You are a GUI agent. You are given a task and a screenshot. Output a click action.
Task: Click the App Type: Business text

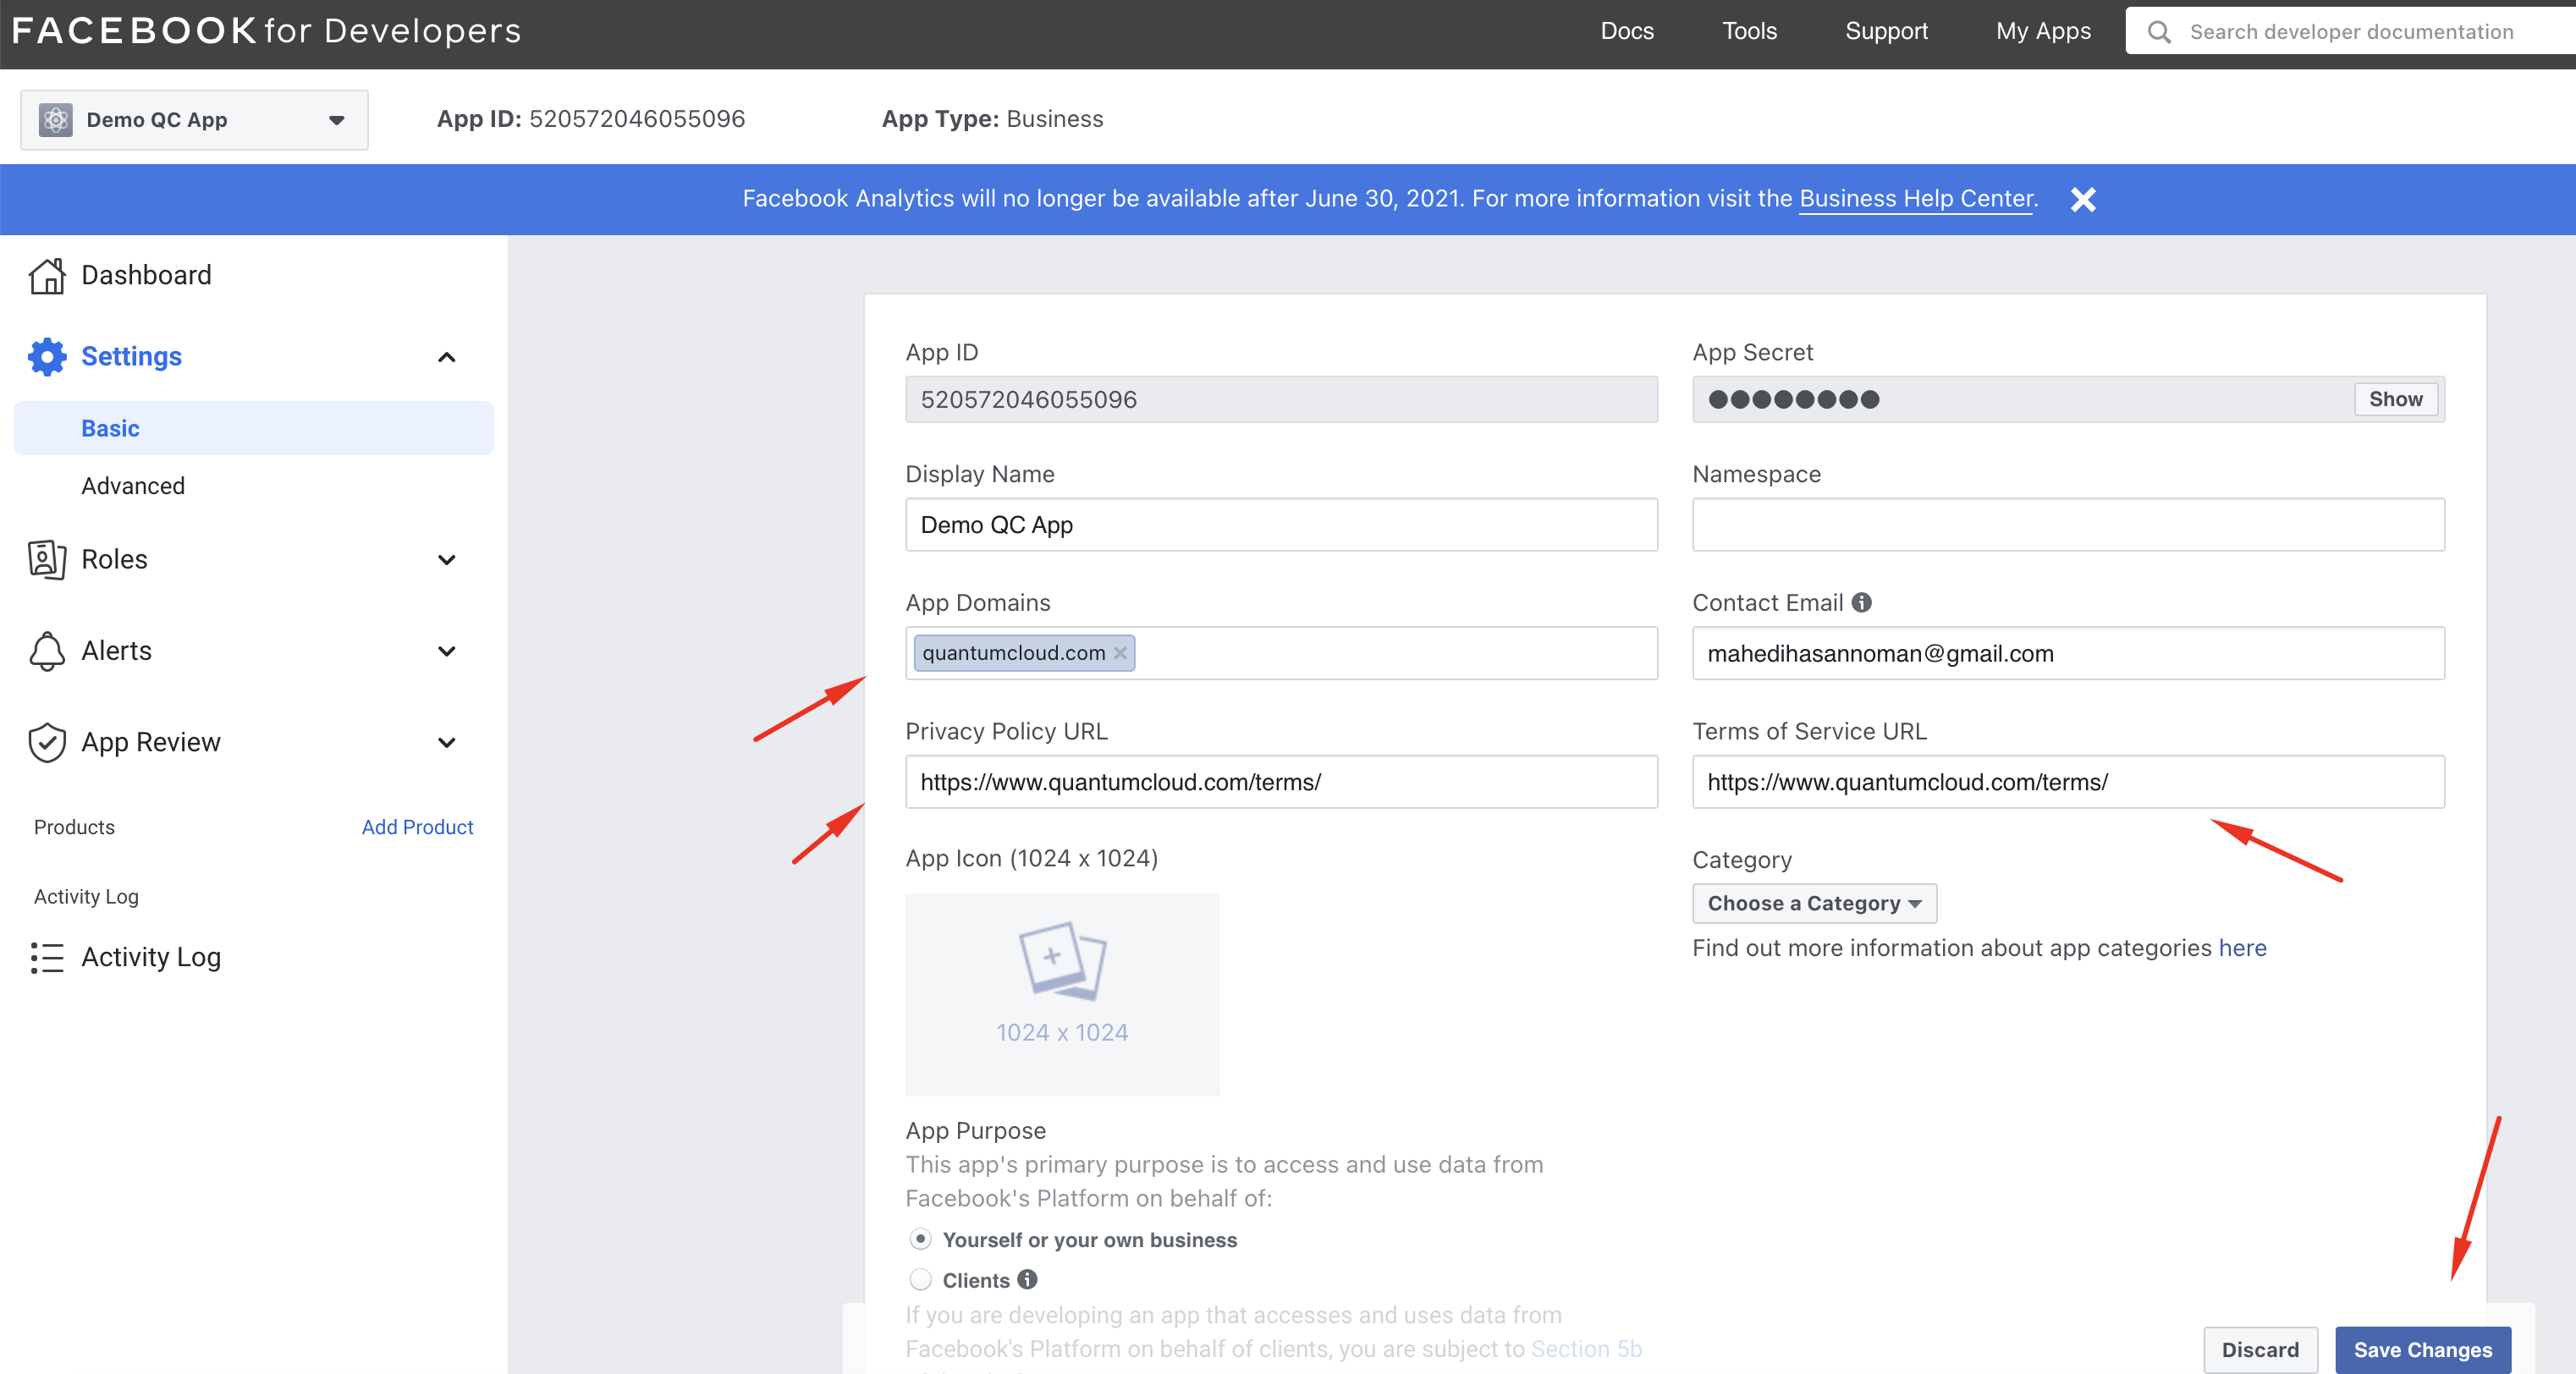click(x=992, y=120)
